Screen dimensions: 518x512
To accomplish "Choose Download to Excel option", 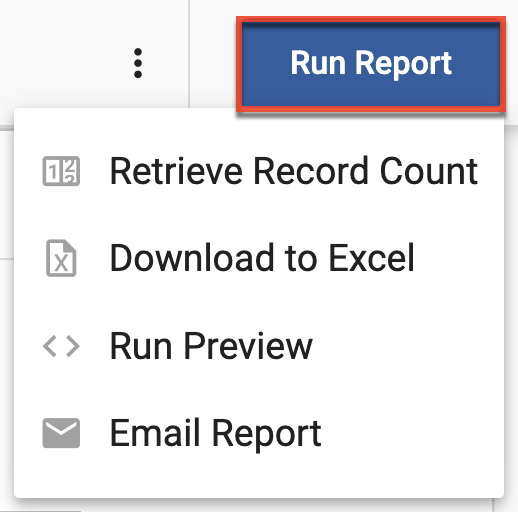I will click(x=259, y=258).
